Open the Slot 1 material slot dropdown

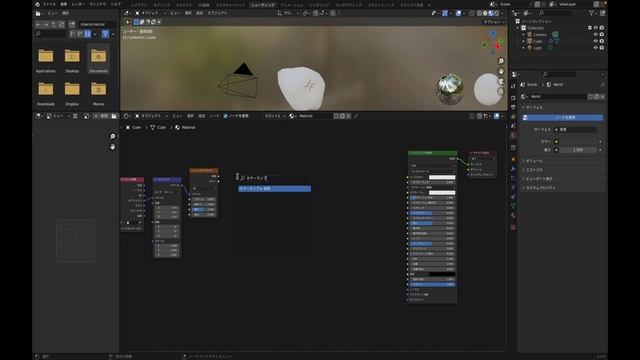coord(275,116)
